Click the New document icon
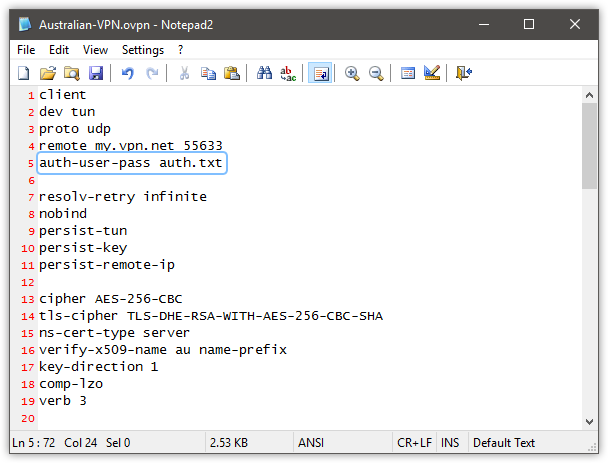This screenshot has width=609, height=464. (24, 73)
